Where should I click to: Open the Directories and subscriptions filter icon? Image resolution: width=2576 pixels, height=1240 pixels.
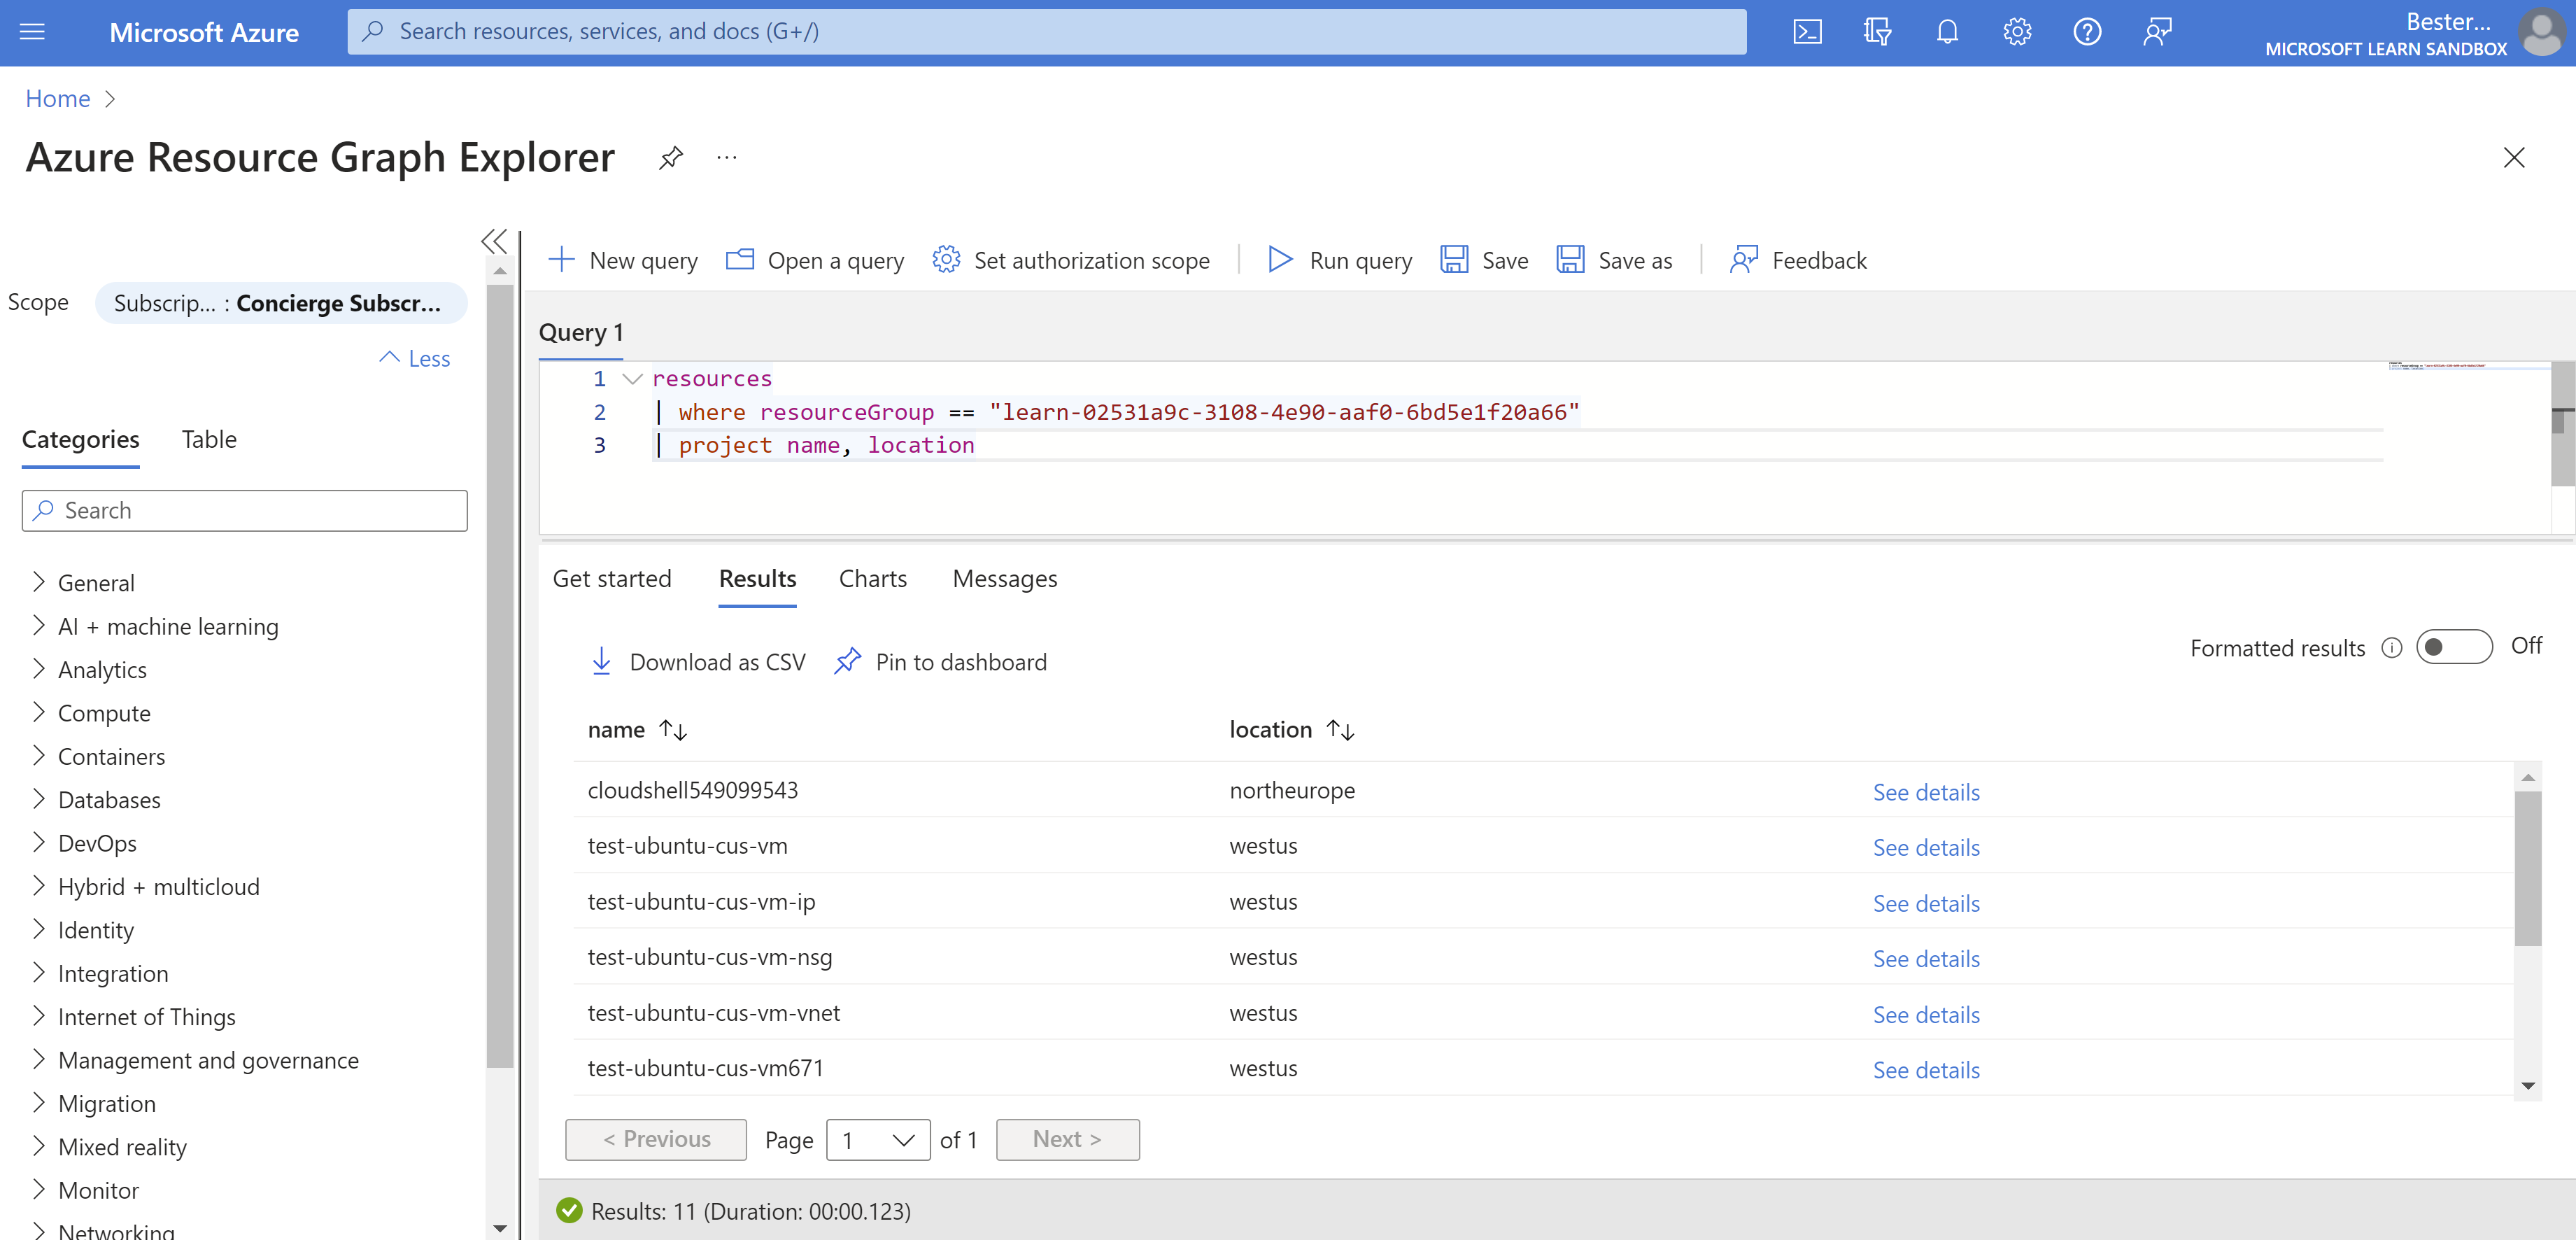tap(1877, 32)
